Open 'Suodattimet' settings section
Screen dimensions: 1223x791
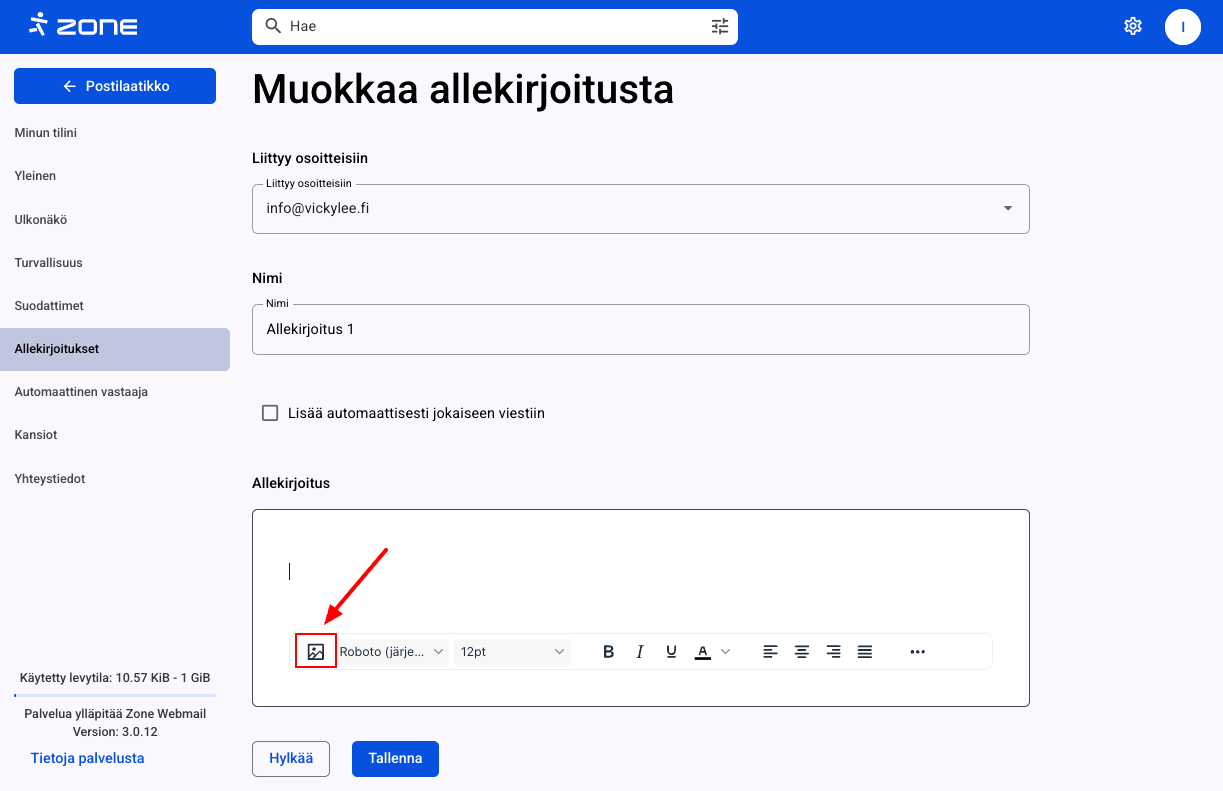pos(49,306)
